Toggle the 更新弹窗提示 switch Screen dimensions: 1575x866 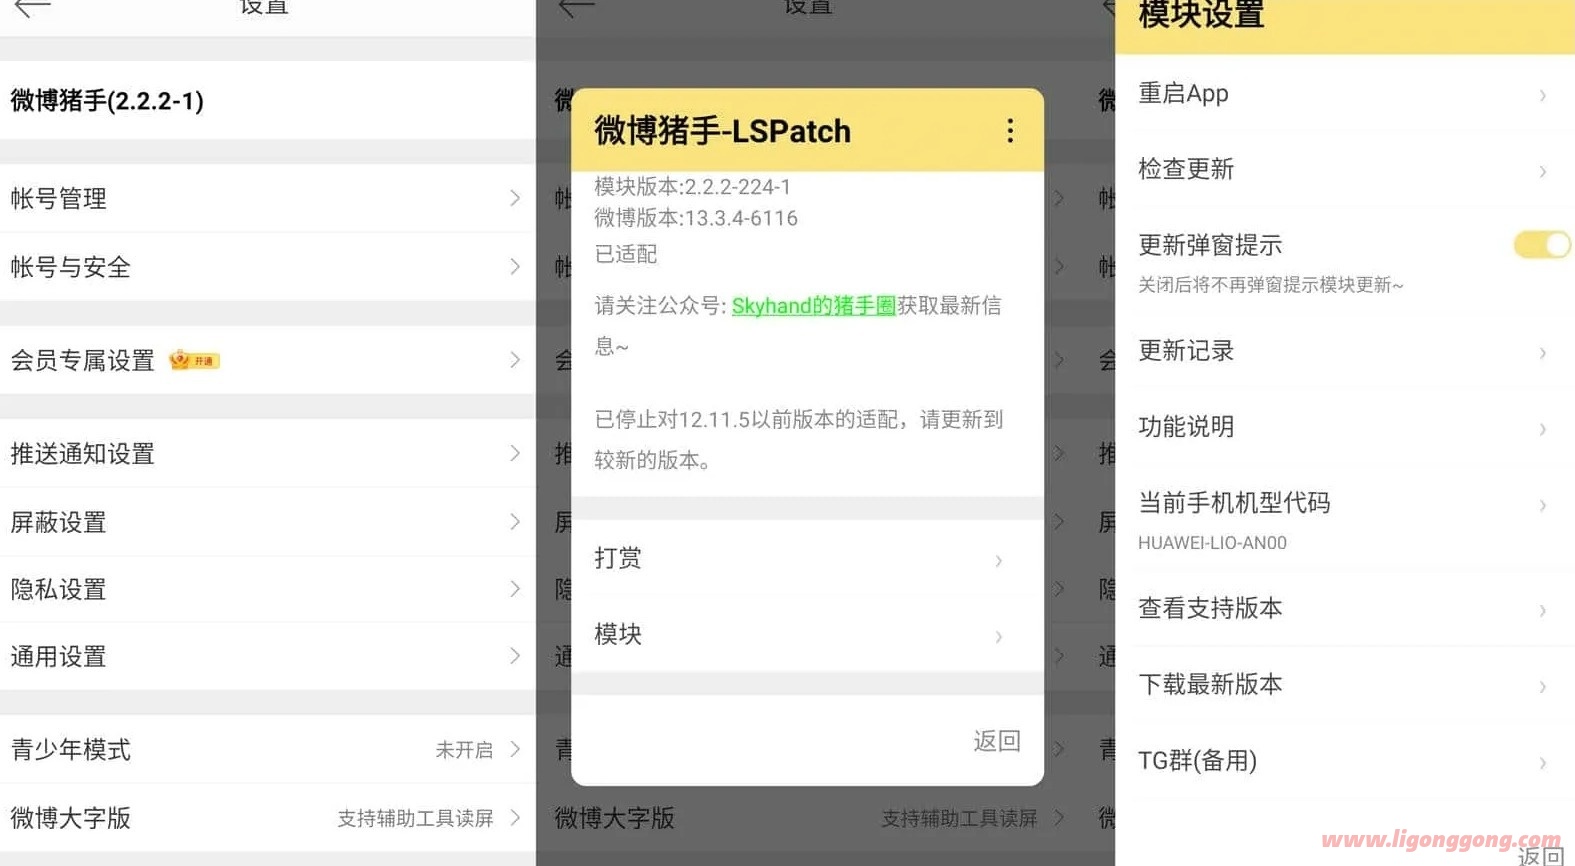tap(1541, 245)
